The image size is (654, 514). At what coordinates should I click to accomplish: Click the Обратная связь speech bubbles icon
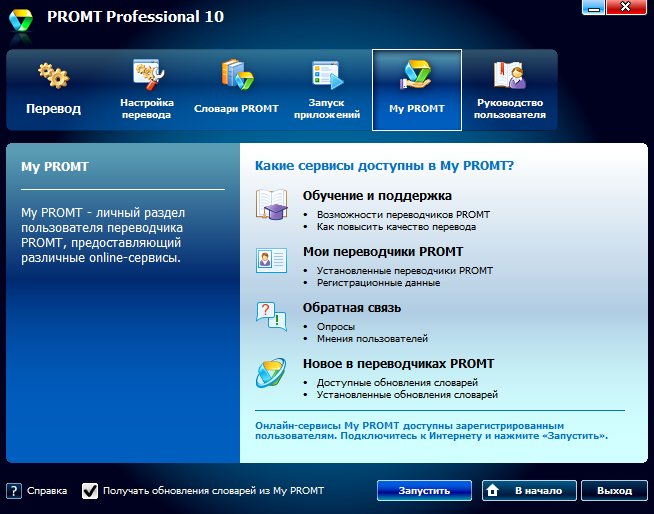pos(271,317)
